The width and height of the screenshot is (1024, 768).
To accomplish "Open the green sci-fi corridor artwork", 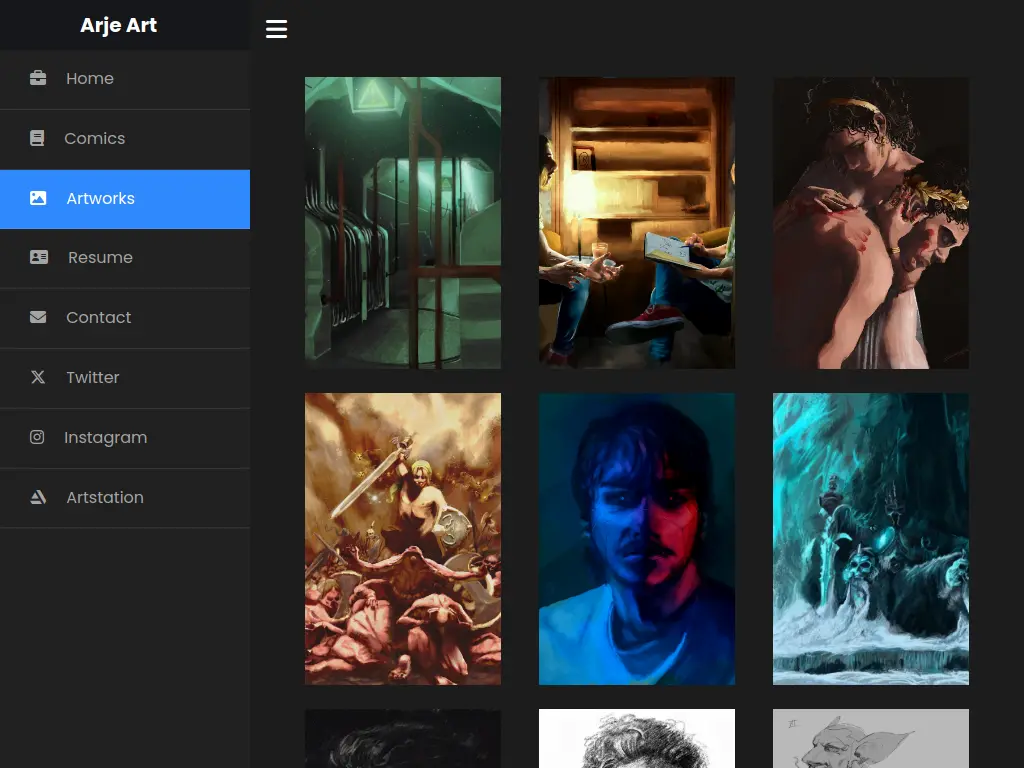I will (x=403, y=223).
